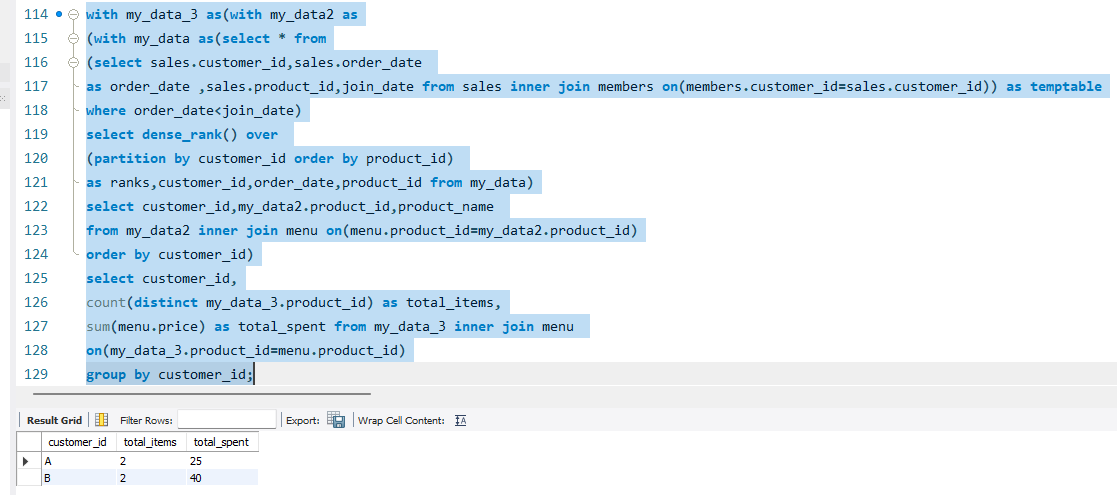This screenshot has width=1117, height=495.
Task: Select the customer_id cell containing B
Action: point(77,478)
